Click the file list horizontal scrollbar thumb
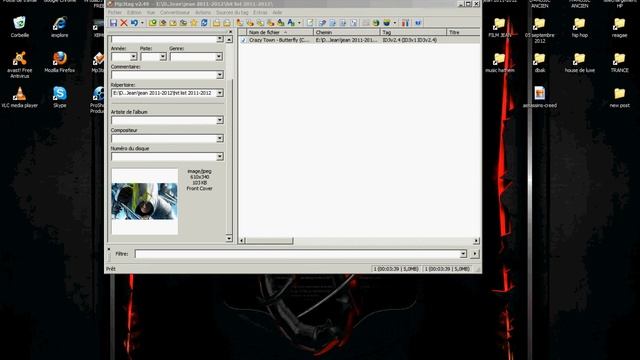 [269, 241]
